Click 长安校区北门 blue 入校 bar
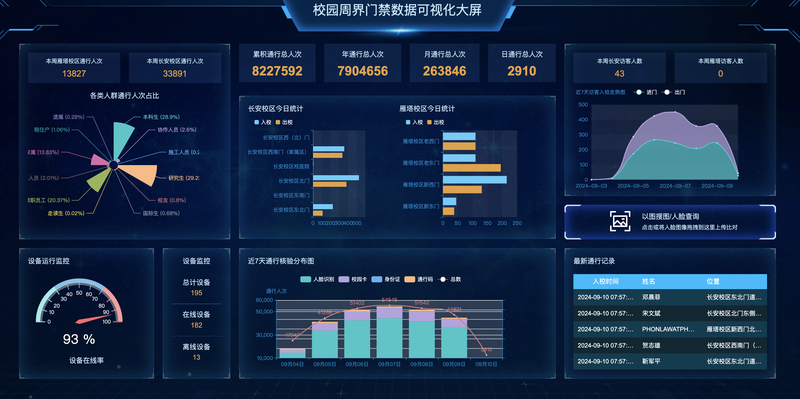The image size is (800, 399). (x=336, y=178)
